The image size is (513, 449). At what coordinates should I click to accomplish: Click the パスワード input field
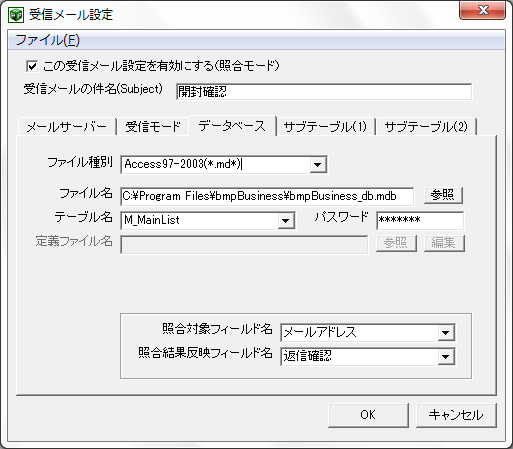coord(420,220)
